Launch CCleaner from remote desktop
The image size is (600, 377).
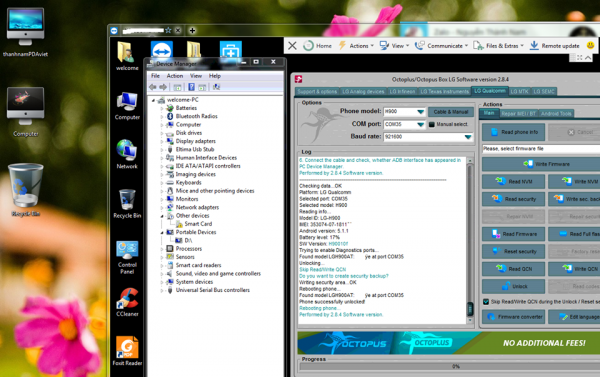pyautogui.click(x=127, y=302)
